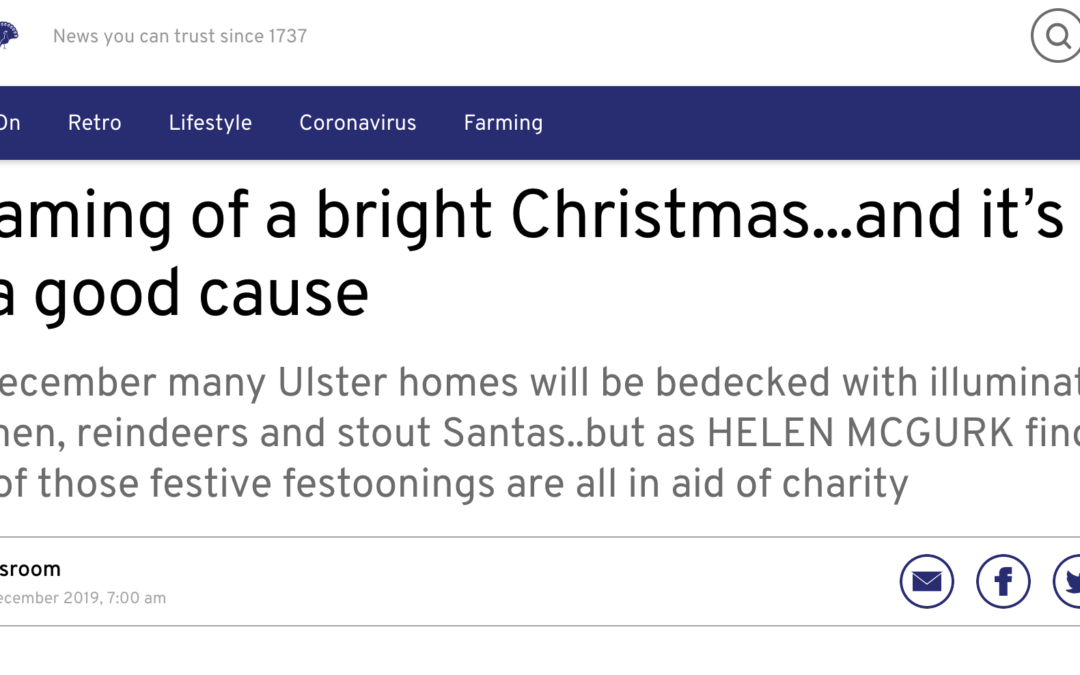Click the 'News you can trust since 1737' tagline
This screenshot has width=1080, height=675.
(x=180, y=36)
